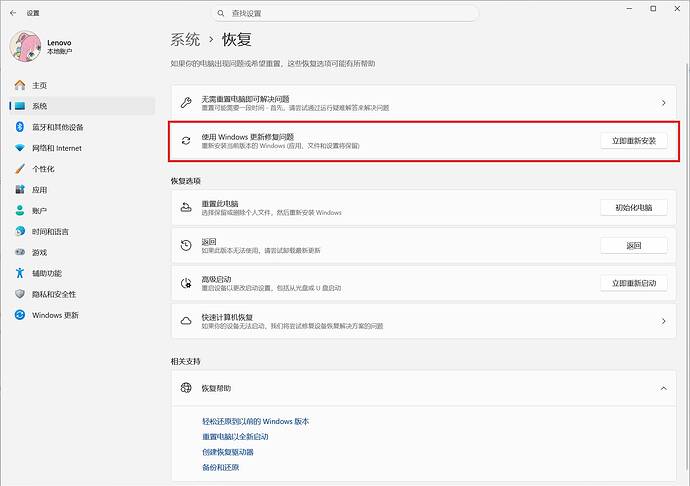
Task: Open link 备份和还原
Action: 220,467
